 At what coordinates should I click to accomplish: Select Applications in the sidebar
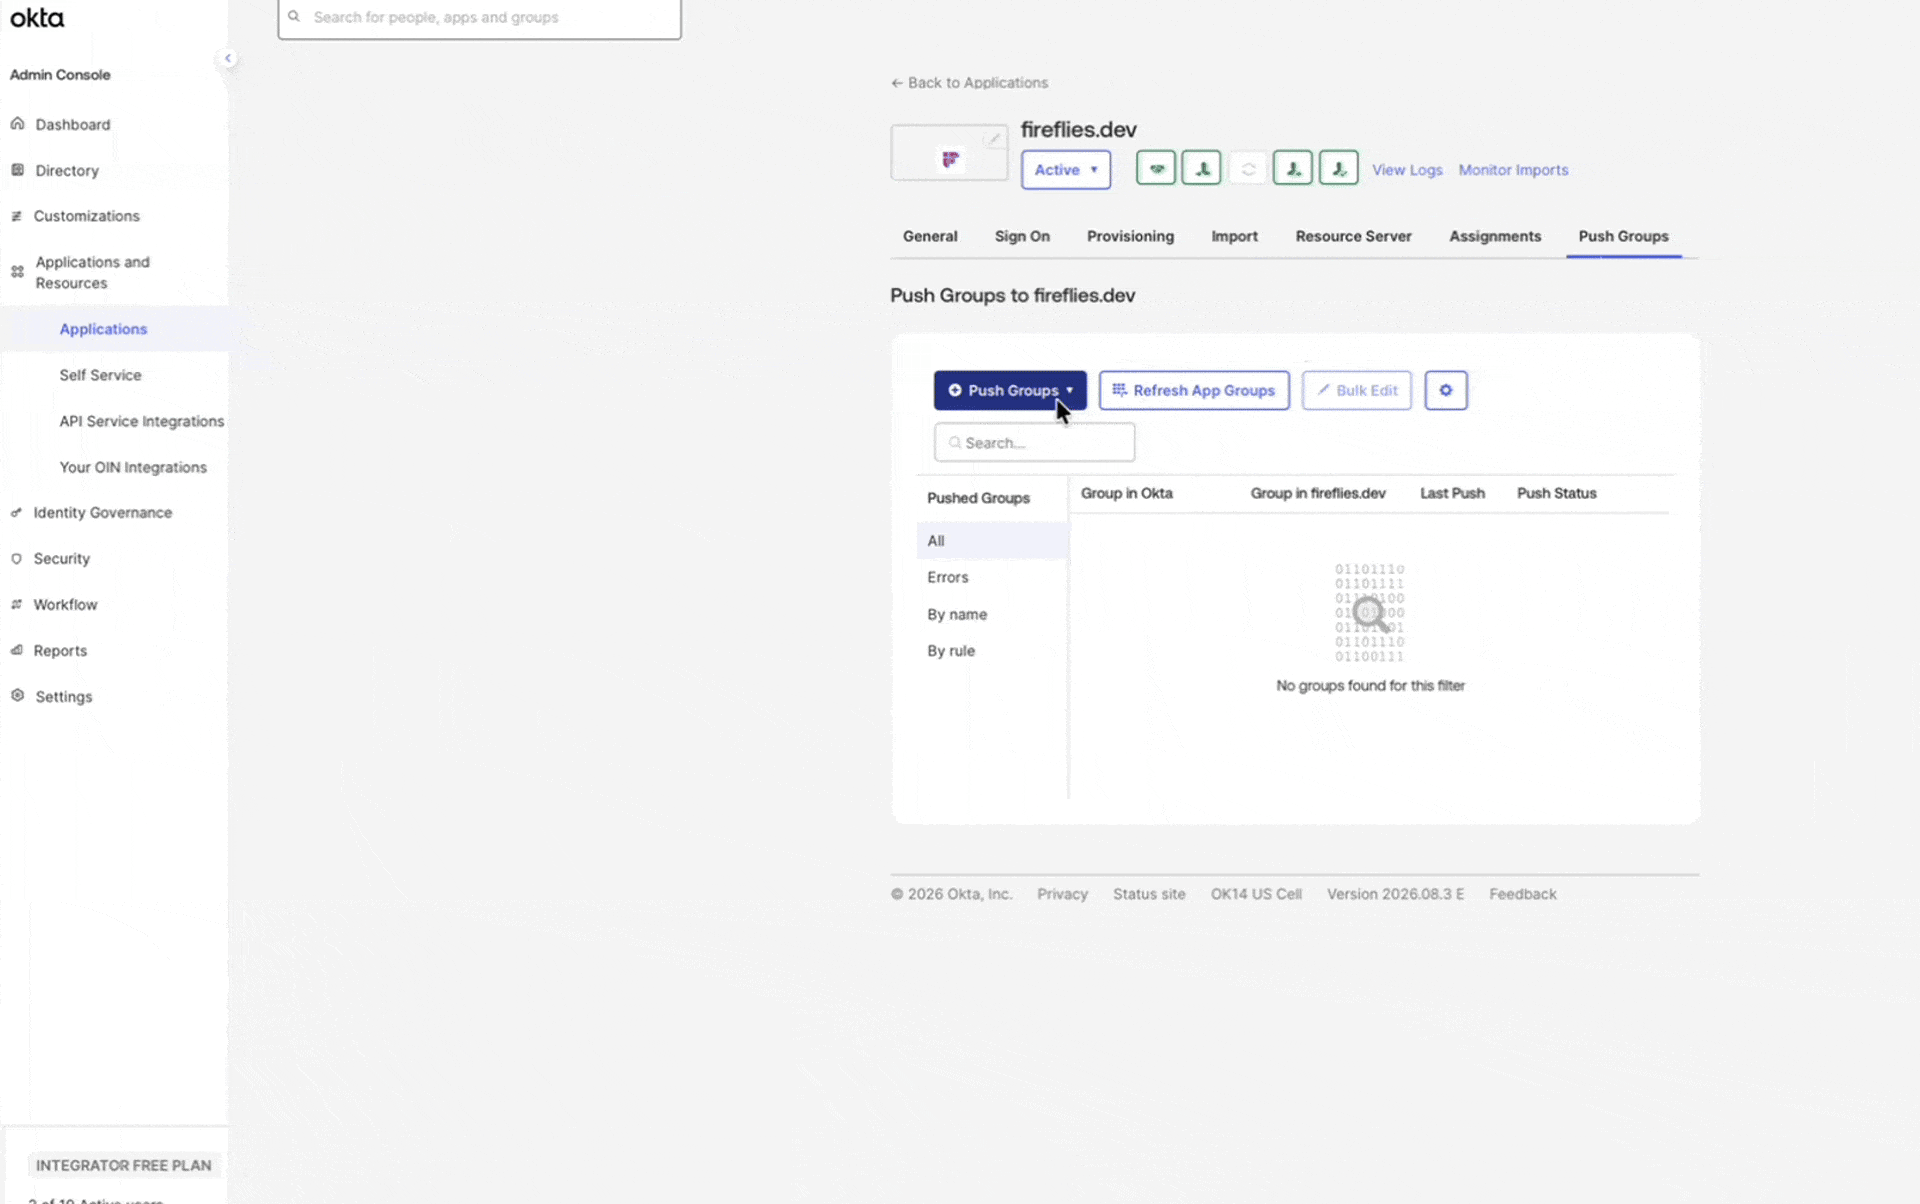point(103,329)
